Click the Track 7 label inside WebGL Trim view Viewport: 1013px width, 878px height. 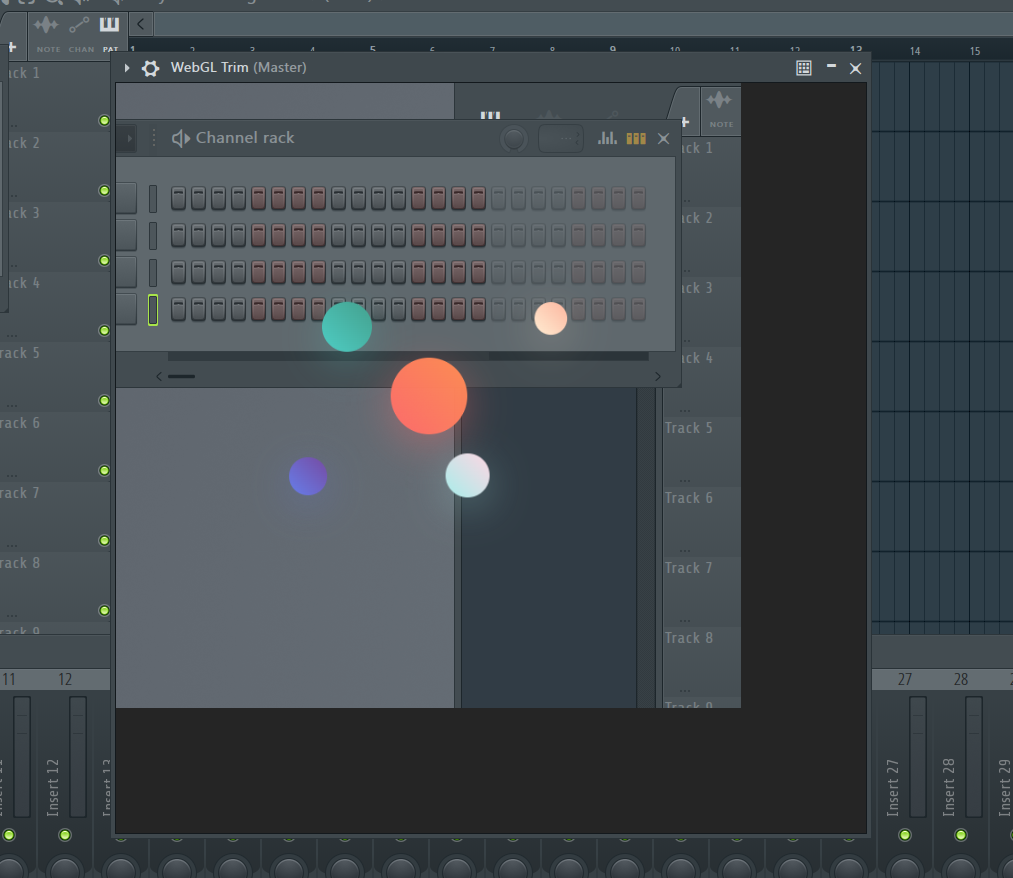tap(689, 568)
